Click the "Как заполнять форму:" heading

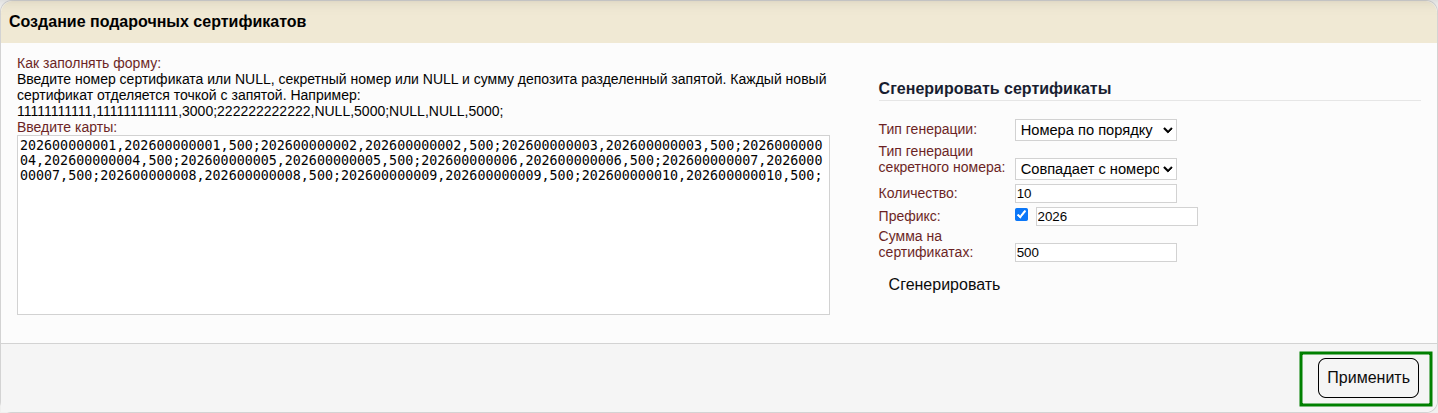[x=89, y=64]
